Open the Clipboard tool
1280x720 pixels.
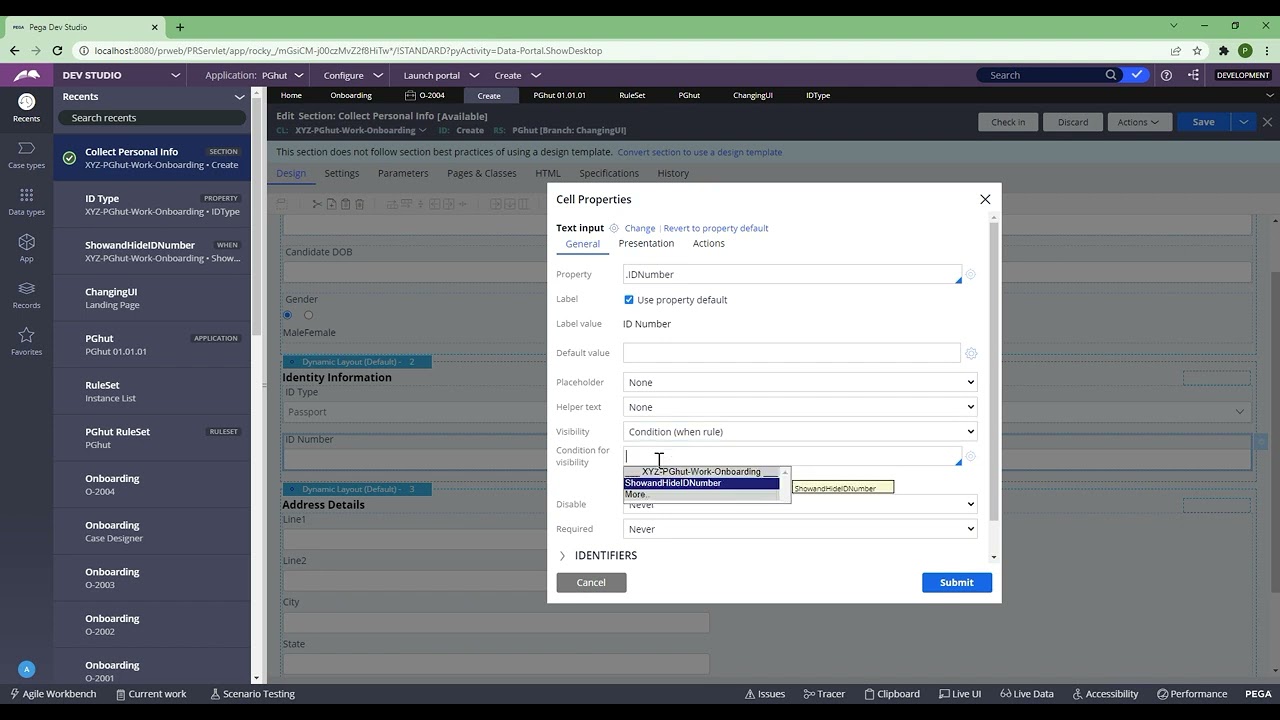[x=892, y=694]
